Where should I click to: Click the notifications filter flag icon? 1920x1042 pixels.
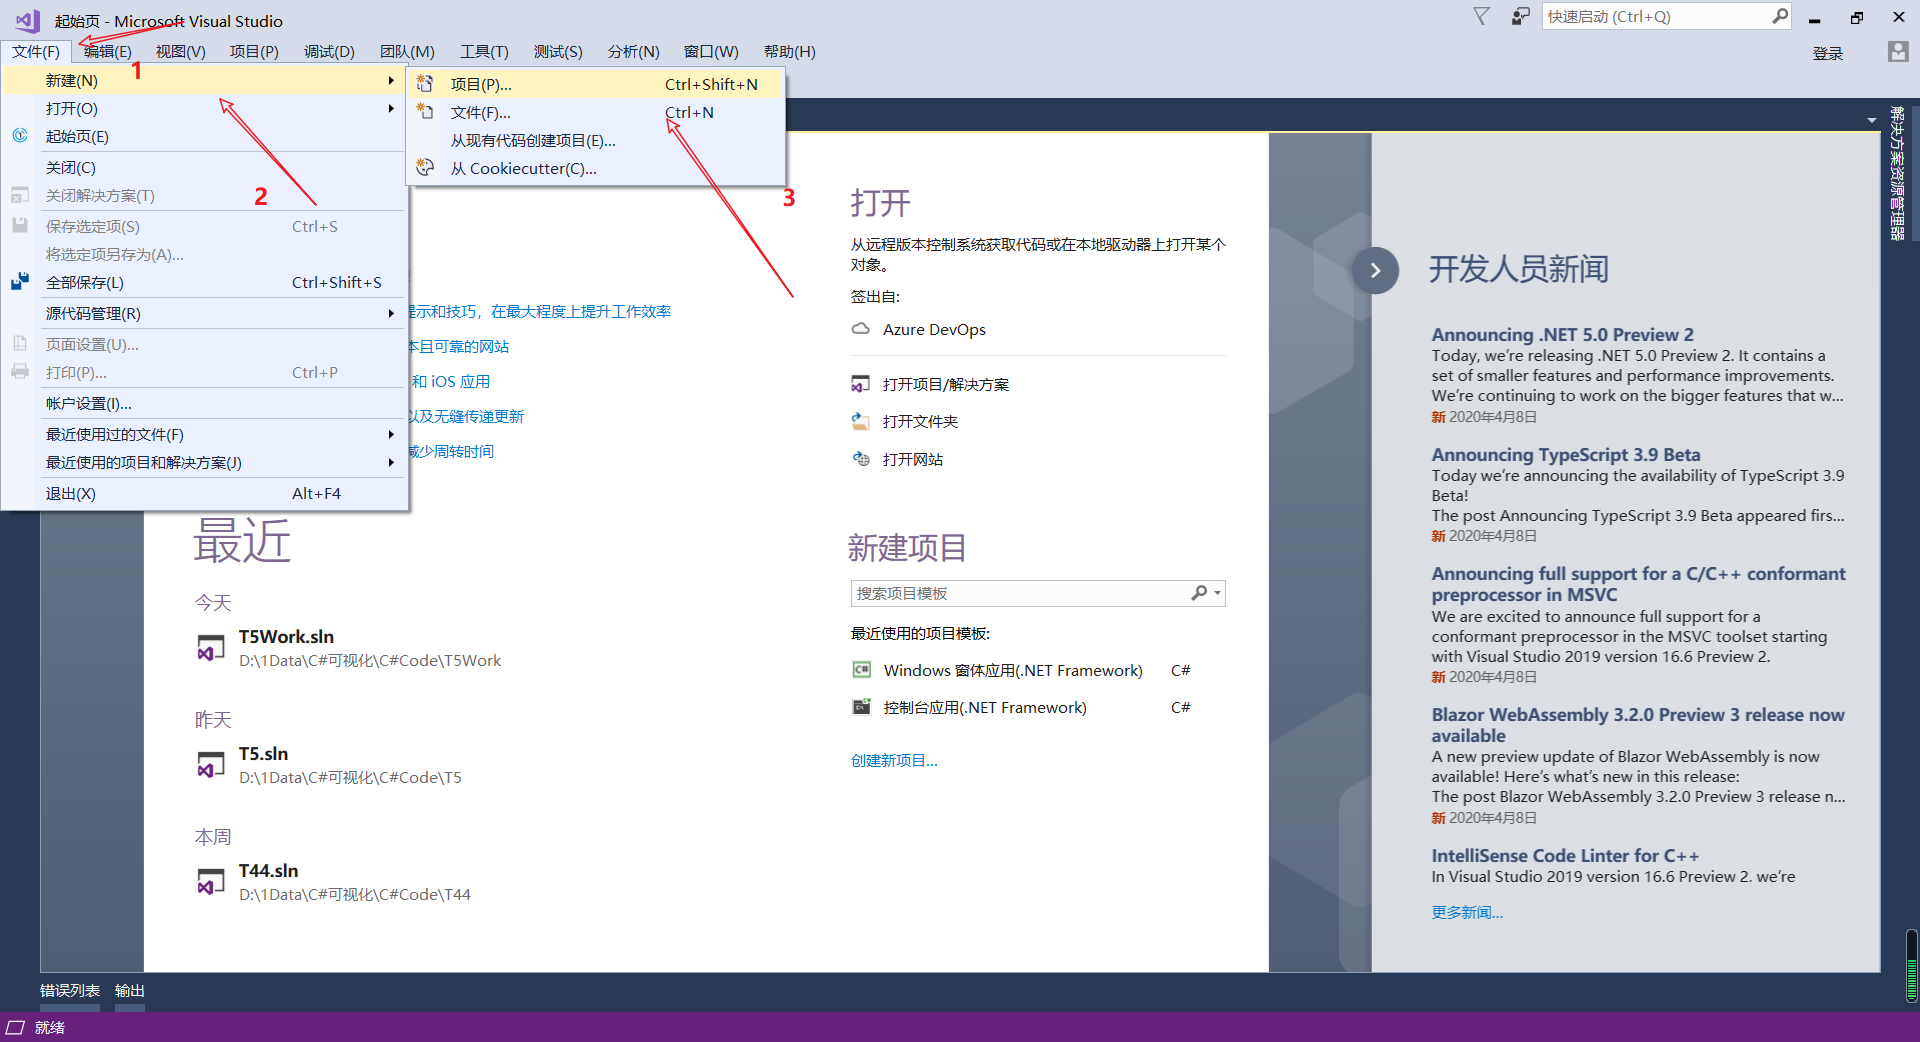pyautogui.click(x=1481, y=16)
